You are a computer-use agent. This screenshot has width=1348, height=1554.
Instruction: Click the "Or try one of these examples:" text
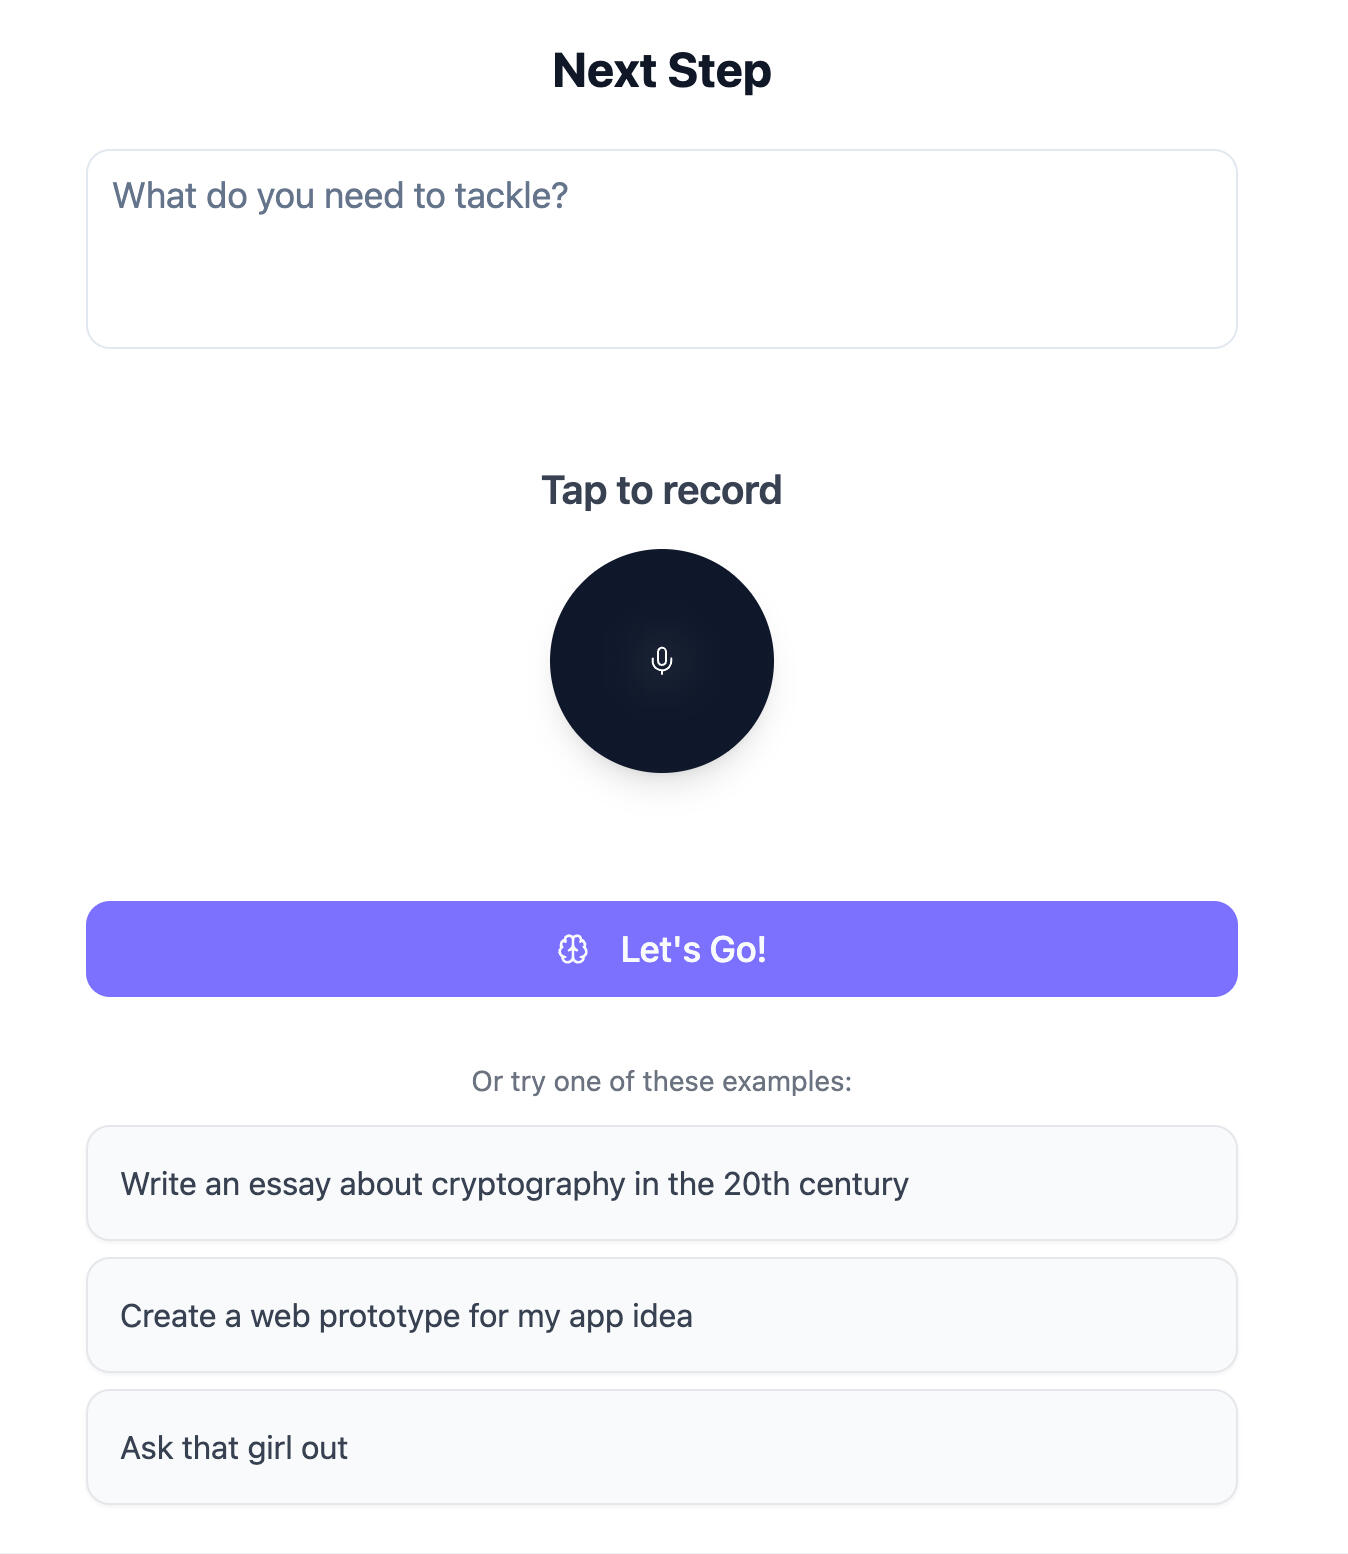pyautogui.click(x=662, y=1081)
